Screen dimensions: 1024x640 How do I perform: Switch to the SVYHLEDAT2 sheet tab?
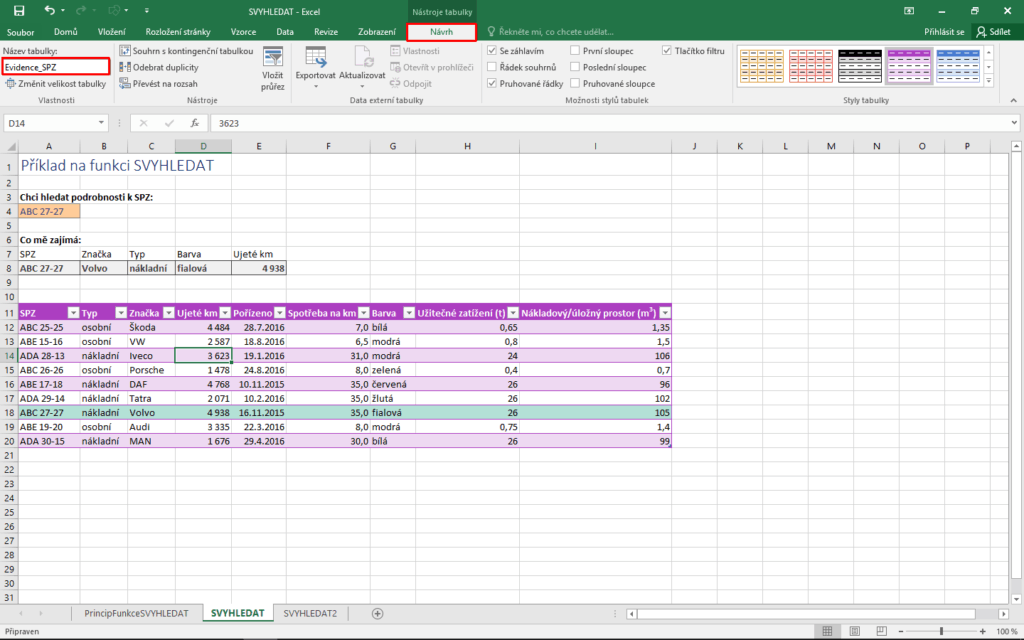click(x=310, y=612)
